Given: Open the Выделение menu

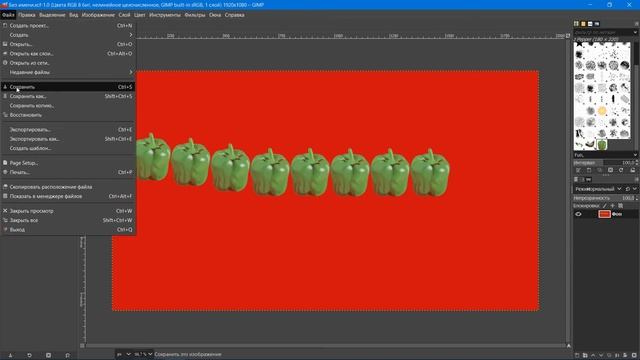Looking at the screenshot, I should click(52, 15).
